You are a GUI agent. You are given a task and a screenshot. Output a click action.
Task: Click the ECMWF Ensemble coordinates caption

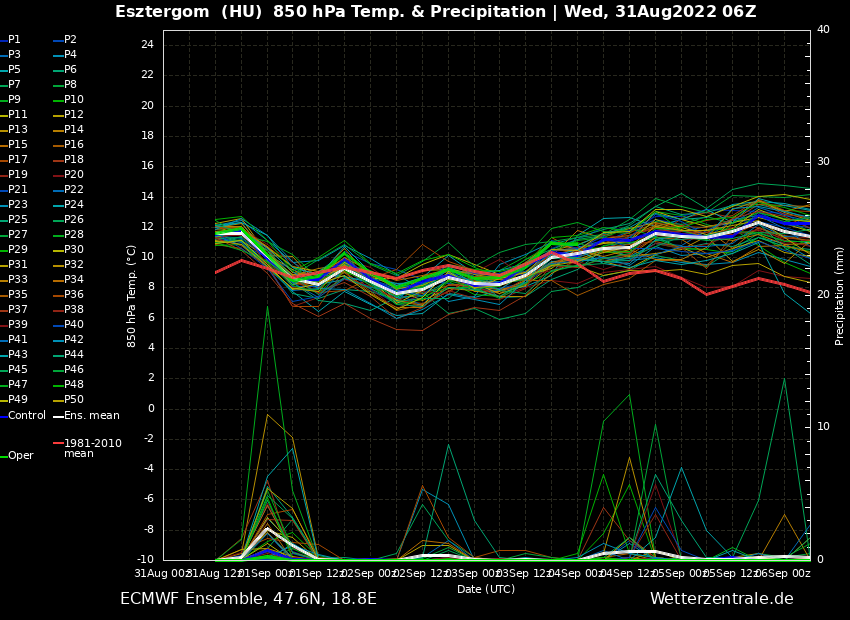248,599
